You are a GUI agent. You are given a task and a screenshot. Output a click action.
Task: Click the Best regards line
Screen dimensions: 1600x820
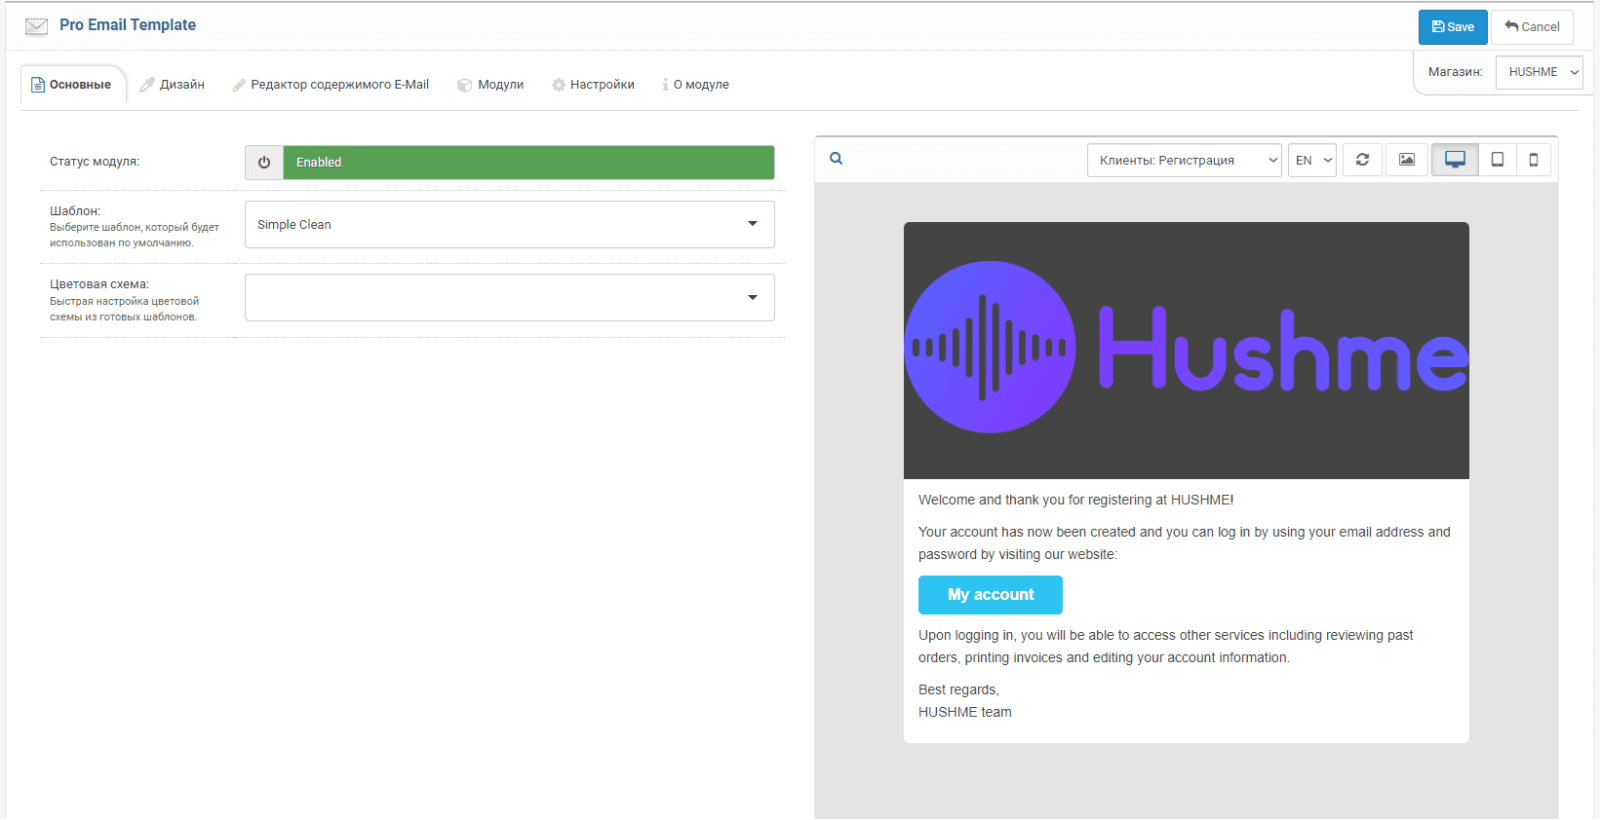pyautogui.click(x=959, y=690)
